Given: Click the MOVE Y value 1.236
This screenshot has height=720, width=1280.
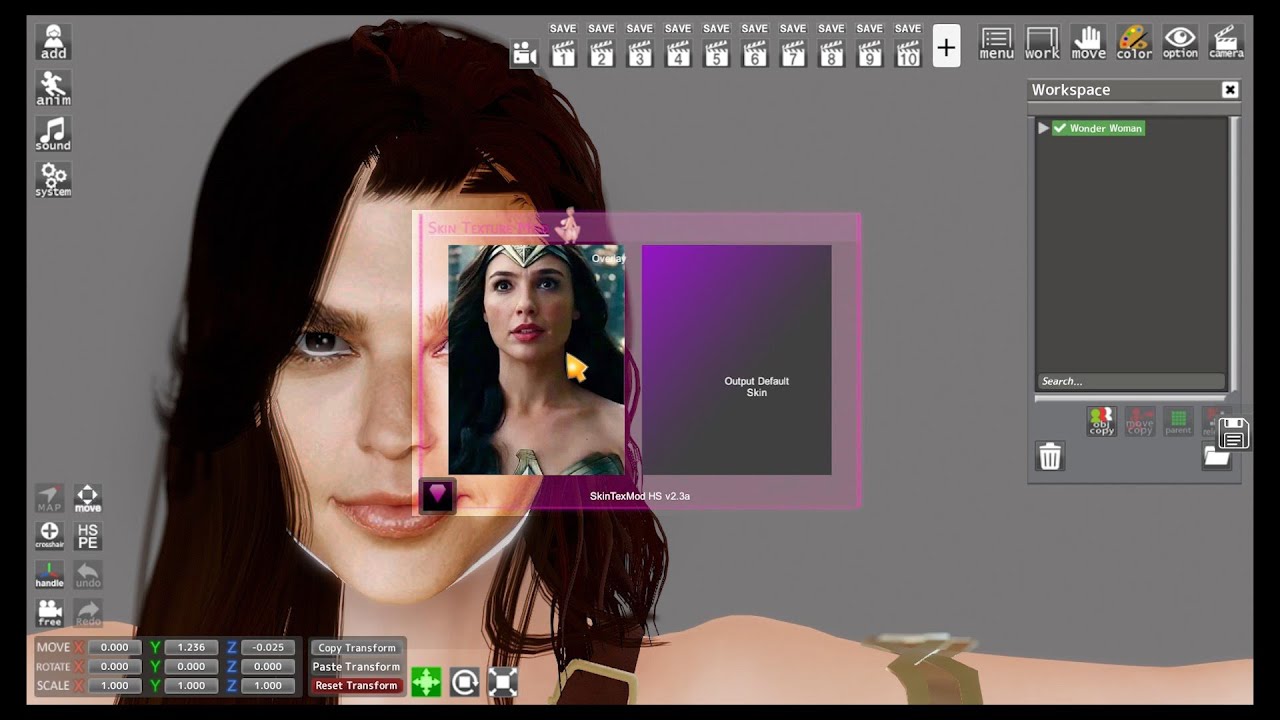Looking at the screenshot, I should tap(191, 647).
